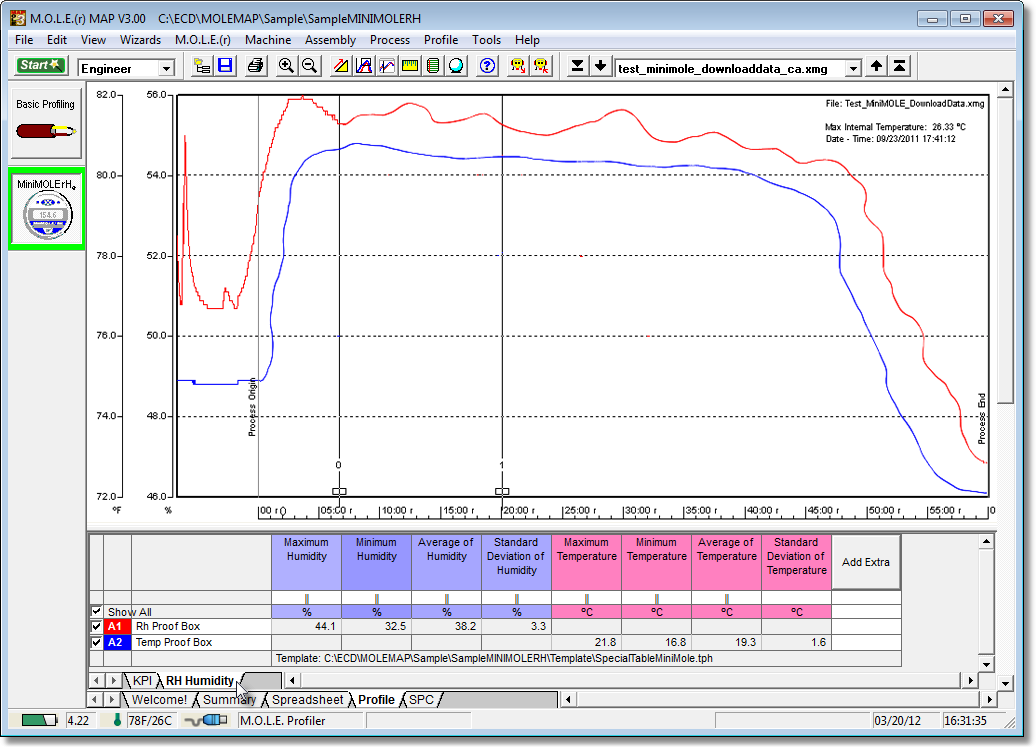Click the second yellow M.O.L.E. character icon

pos(541,66)
